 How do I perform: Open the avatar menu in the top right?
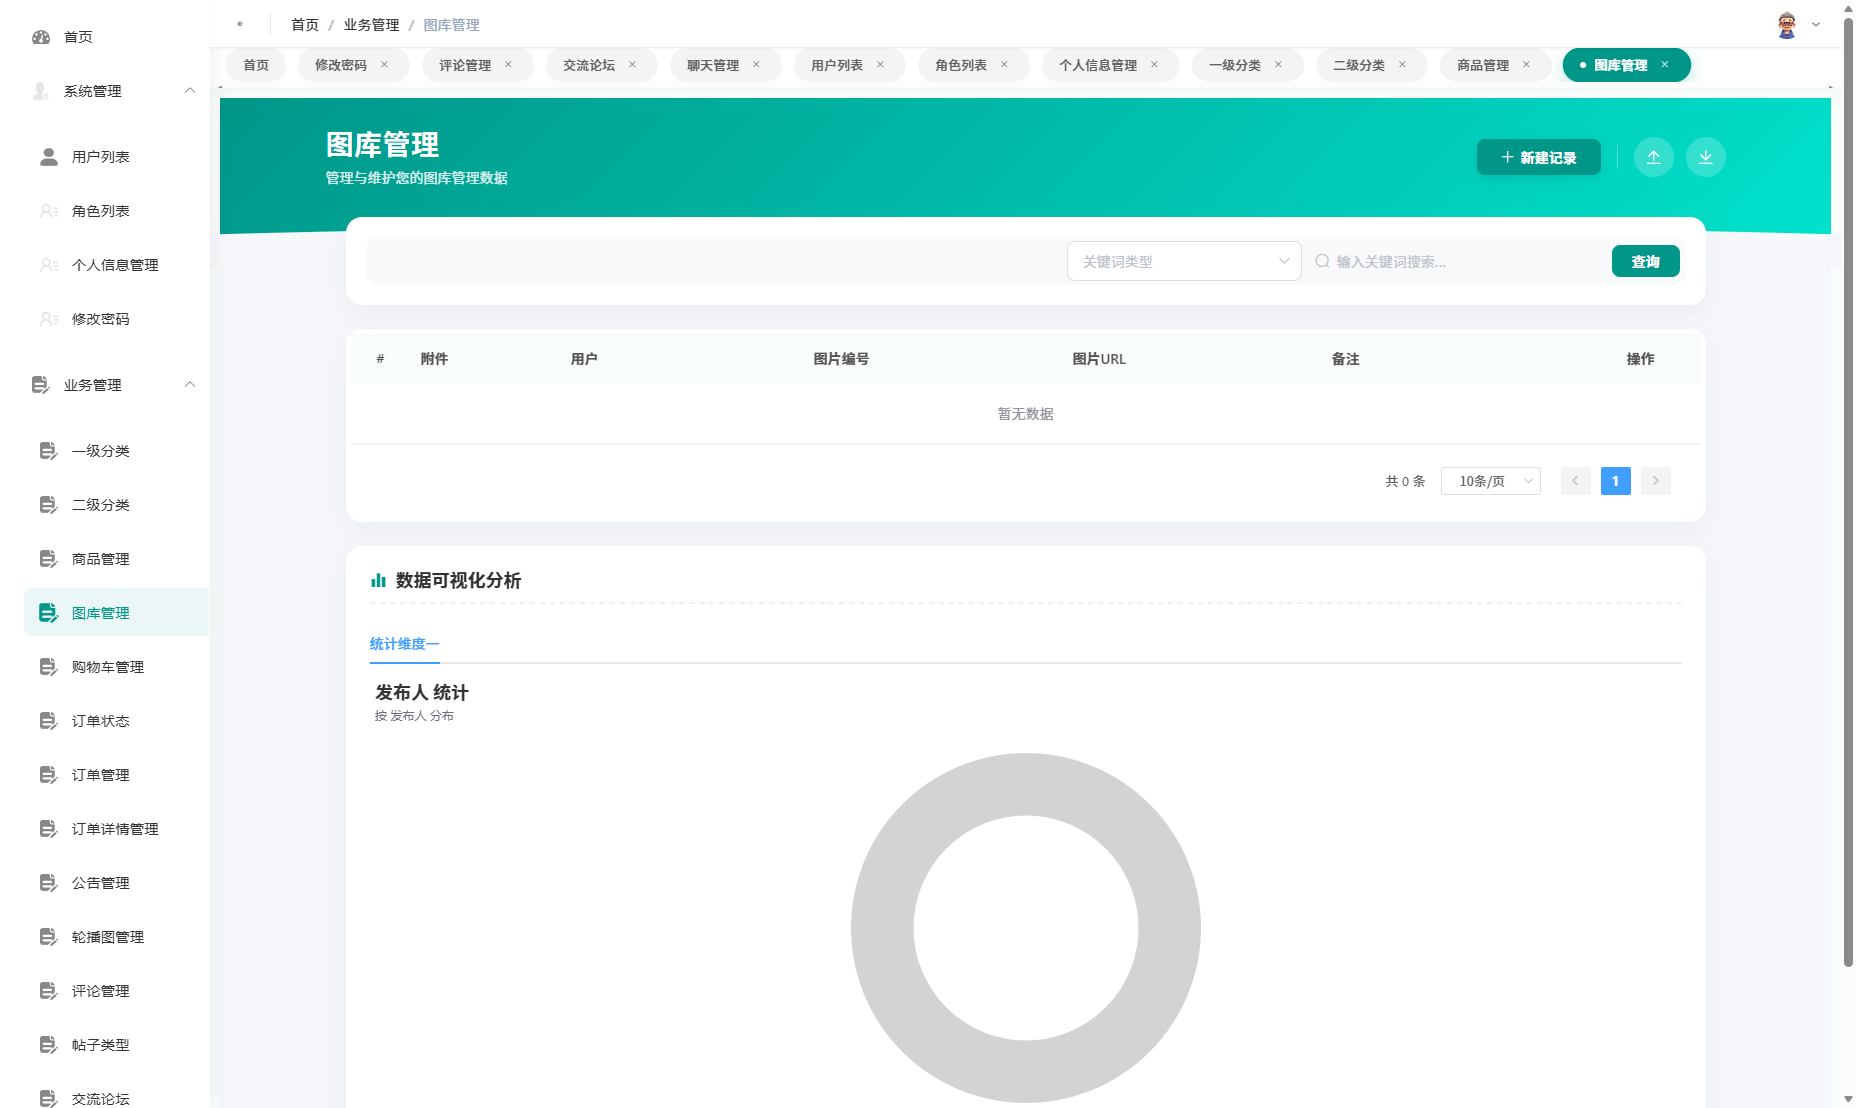[x=1786, y=24]
